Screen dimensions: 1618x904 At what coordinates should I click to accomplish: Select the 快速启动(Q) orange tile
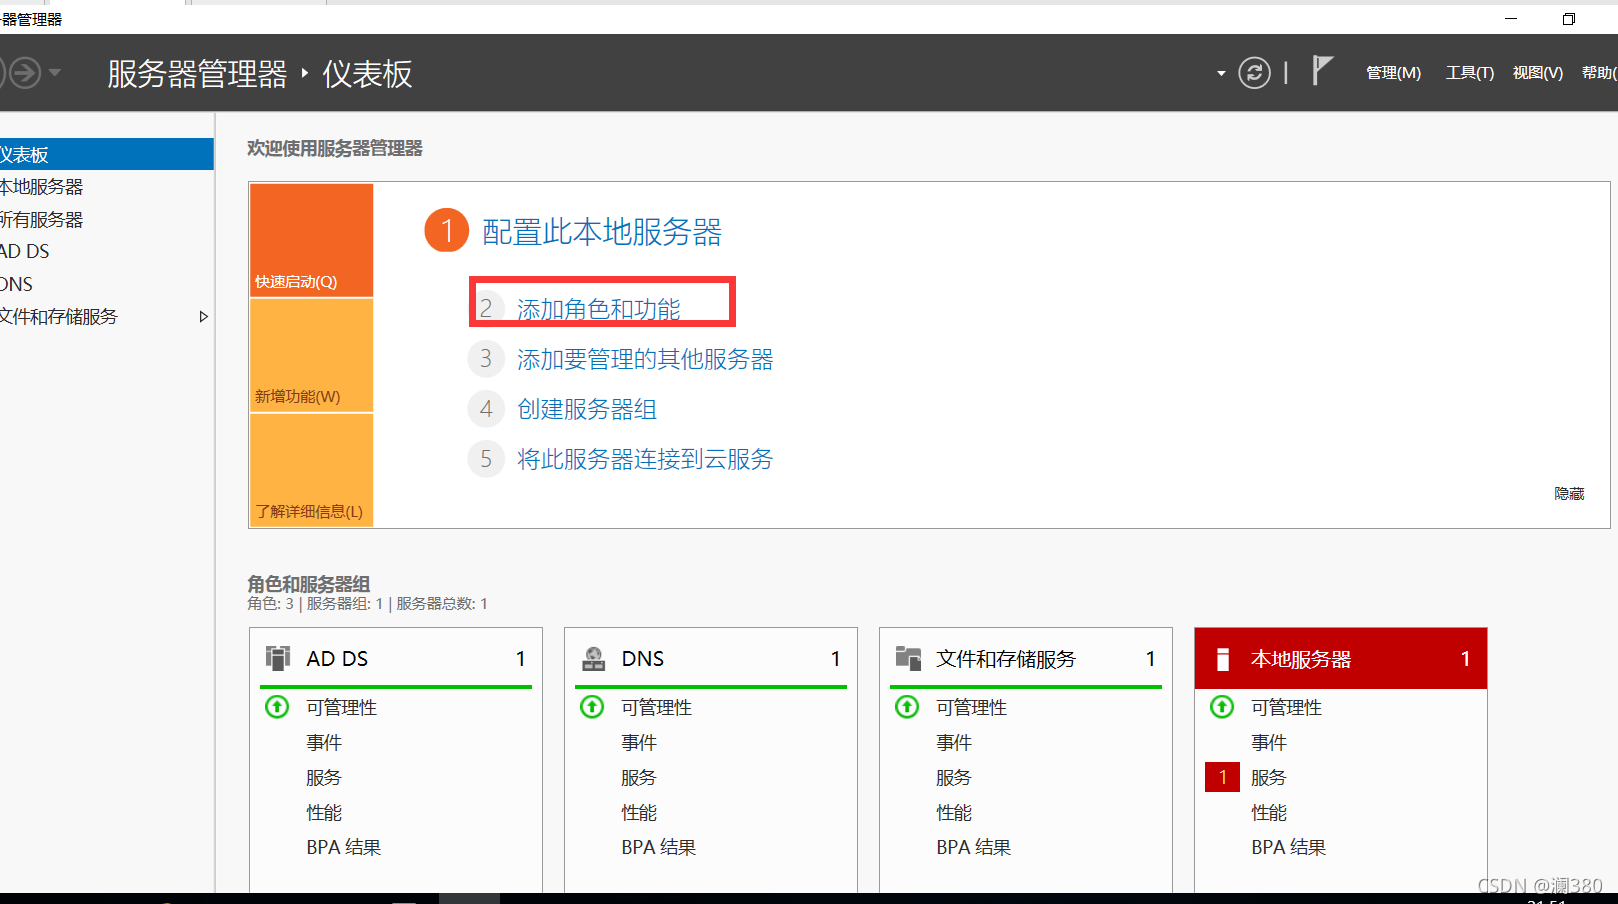point(311,240)
